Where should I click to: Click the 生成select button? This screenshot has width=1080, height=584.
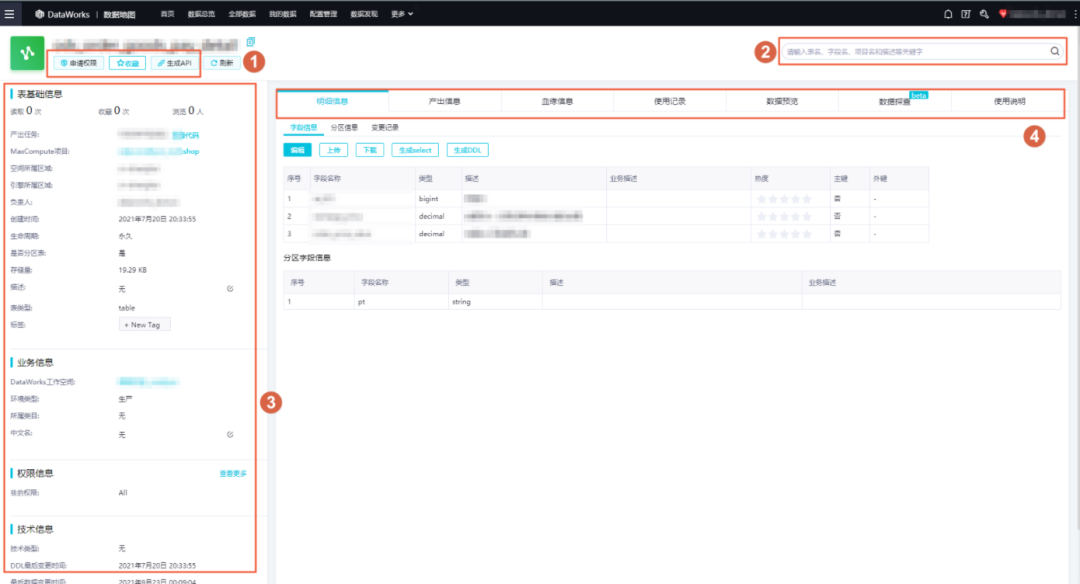415,150
